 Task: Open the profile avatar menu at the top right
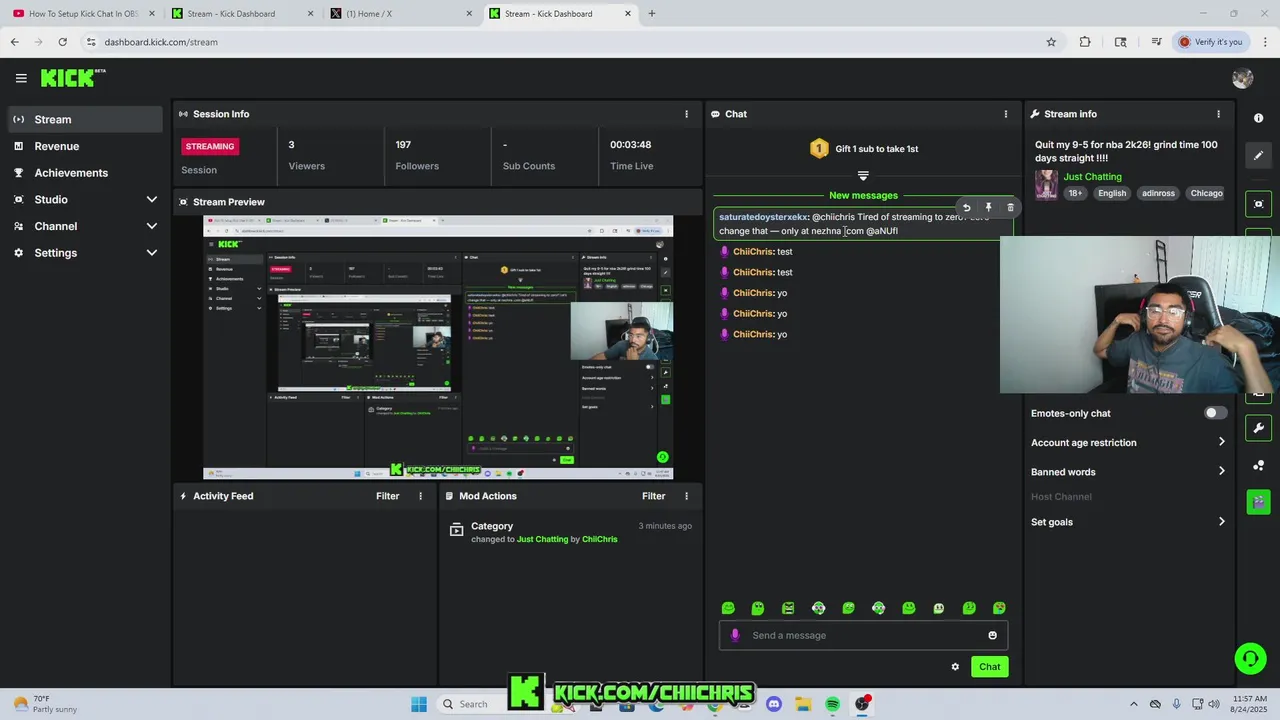pyautogui.click(x=1243, y=78)
